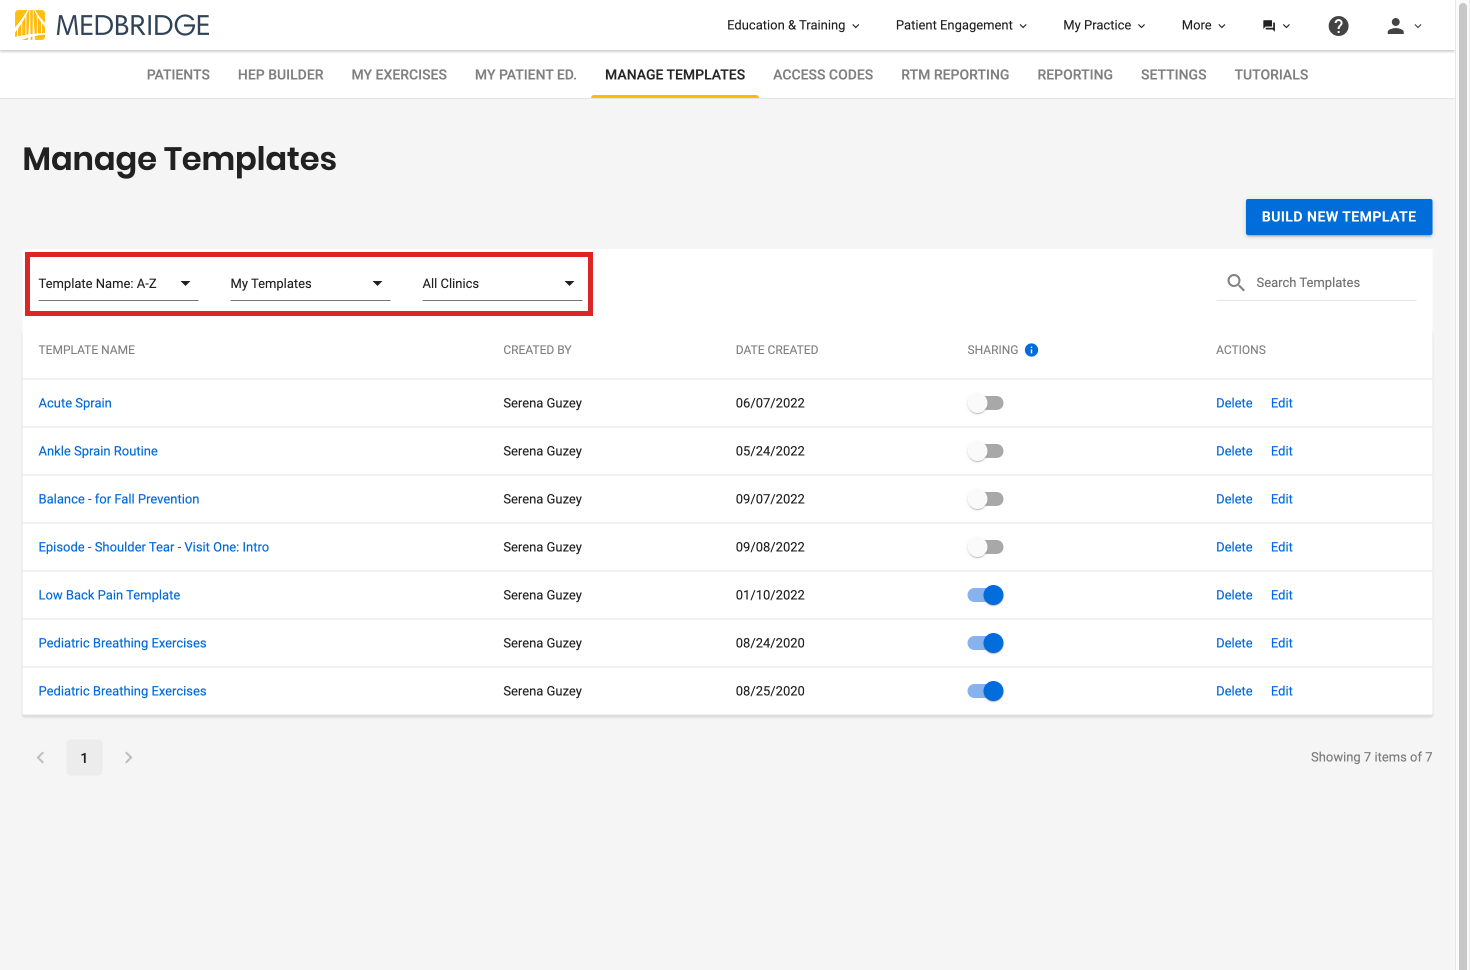Open Pediatric Breathing Exercises created 08/25/2020

pos(122,691)
